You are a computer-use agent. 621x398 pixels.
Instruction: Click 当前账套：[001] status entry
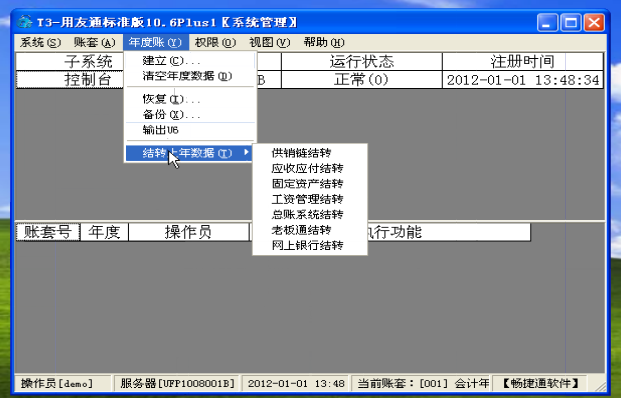pyautogui.click(x=421, y=383)
